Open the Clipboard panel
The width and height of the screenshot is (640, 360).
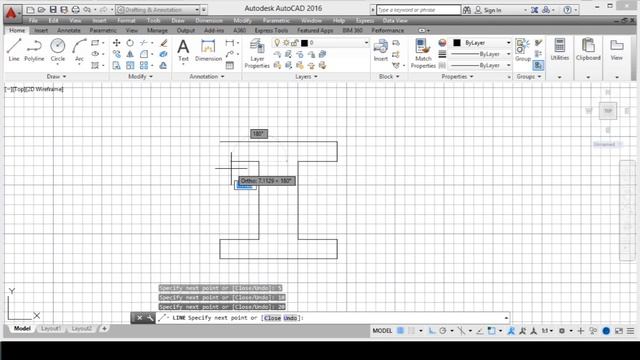click(588, 50)
